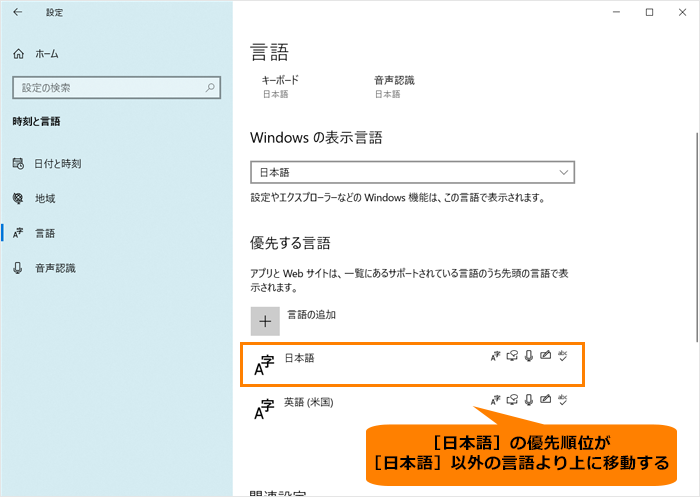Click the A字 icon beside 日本語
Screen dimensions: 700x497
[x=264, y=365]
